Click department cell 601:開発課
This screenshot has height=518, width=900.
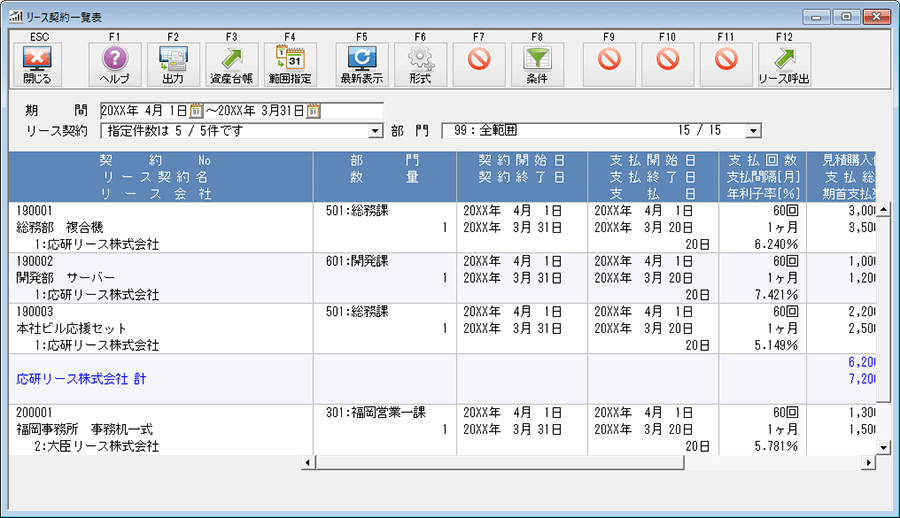pos(357,261)
